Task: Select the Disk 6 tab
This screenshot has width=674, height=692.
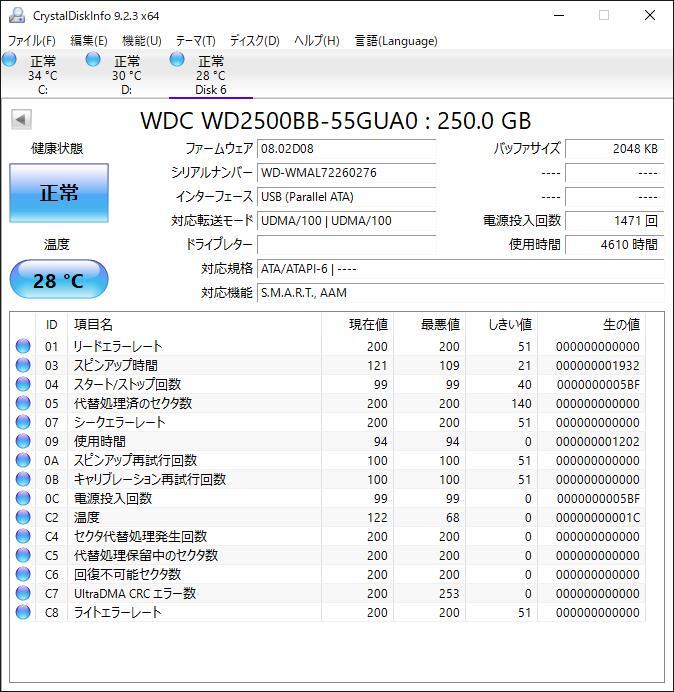Action: [x=211, y=74]
